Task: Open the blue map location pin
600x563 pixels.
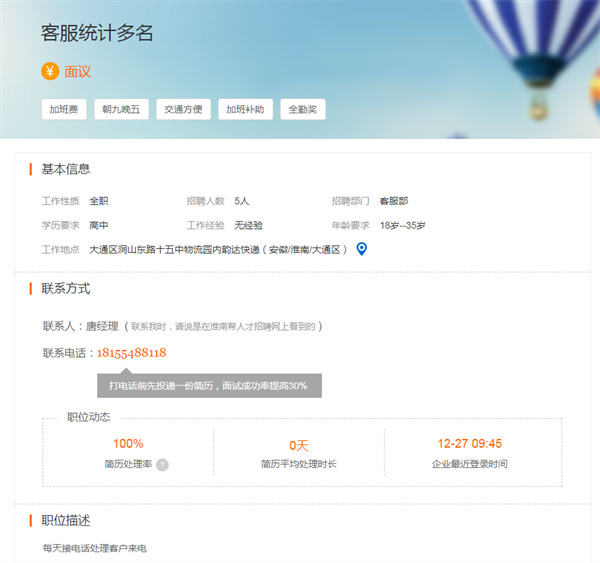Action: [x=362, y=249]
